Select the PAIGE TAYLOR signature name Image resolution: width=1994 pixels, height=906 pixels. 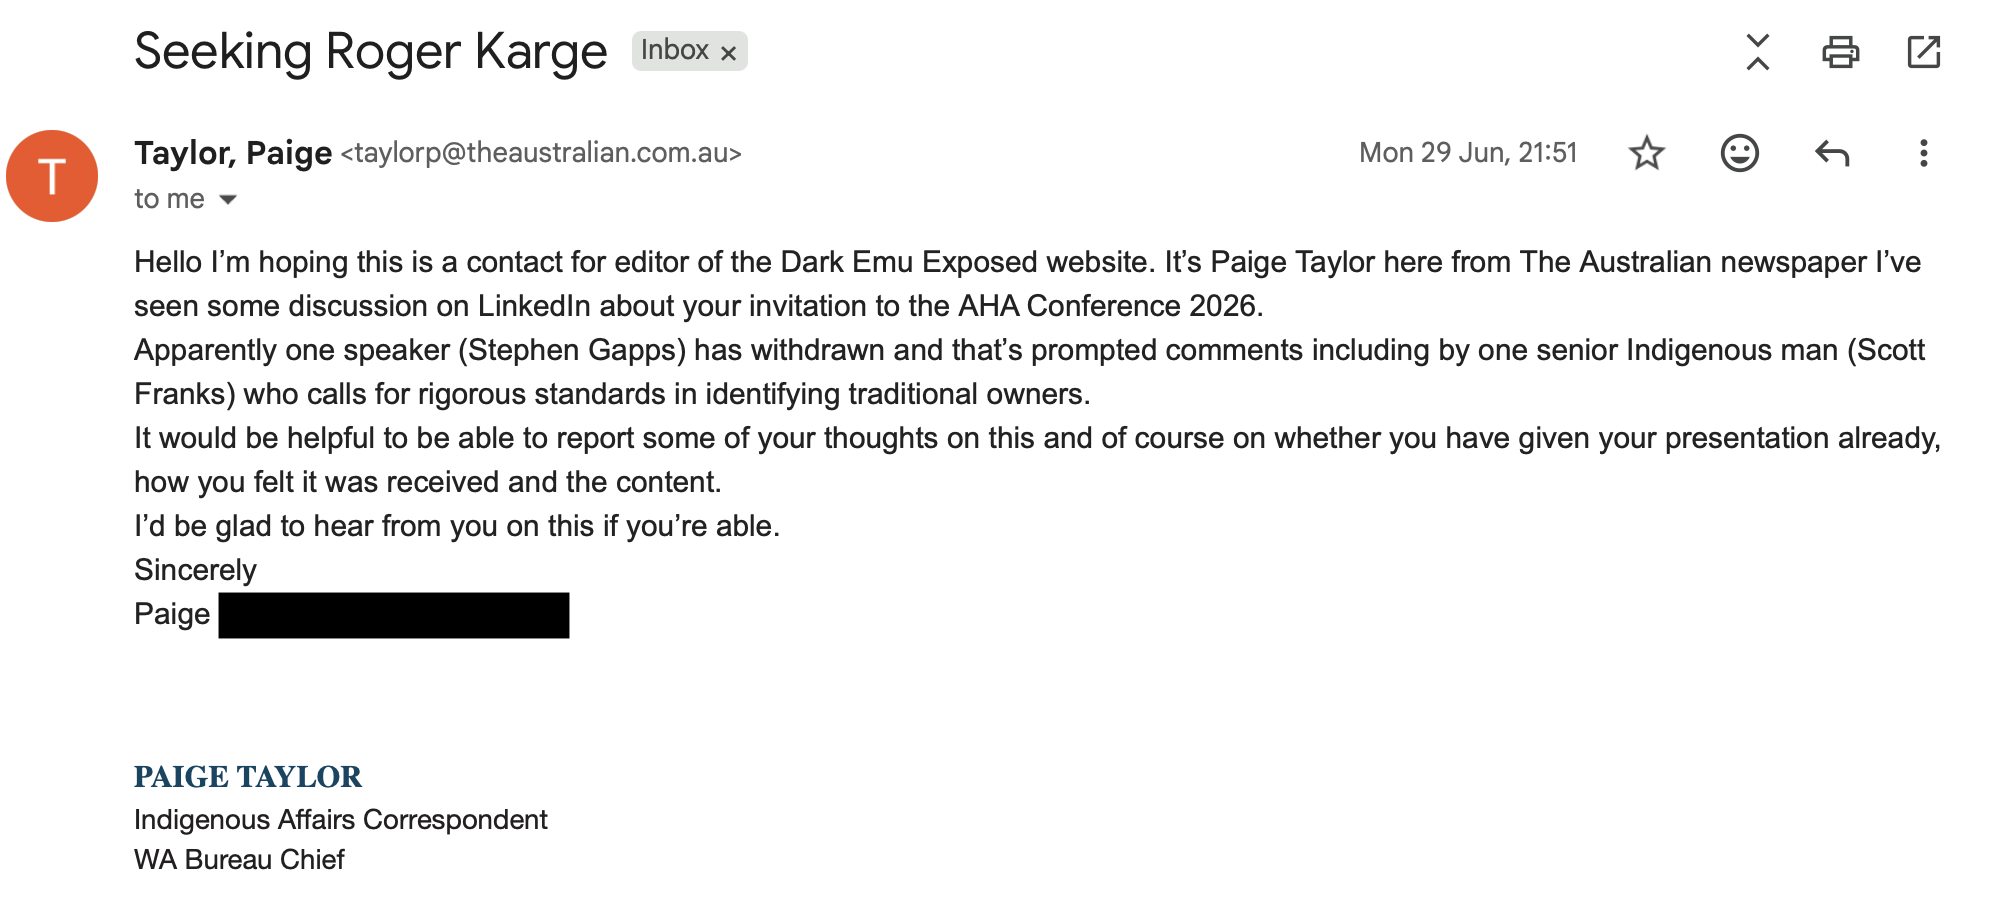(248, 777)
